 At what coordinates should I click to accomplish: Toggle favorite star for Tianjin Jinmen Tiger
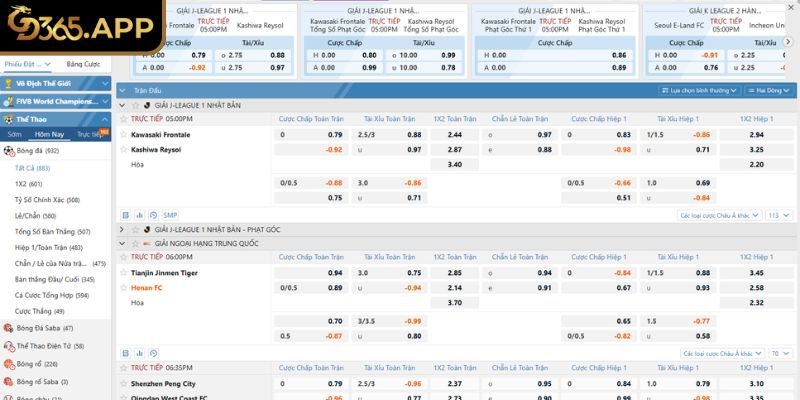pyautogui.click(x=123, y=273)
